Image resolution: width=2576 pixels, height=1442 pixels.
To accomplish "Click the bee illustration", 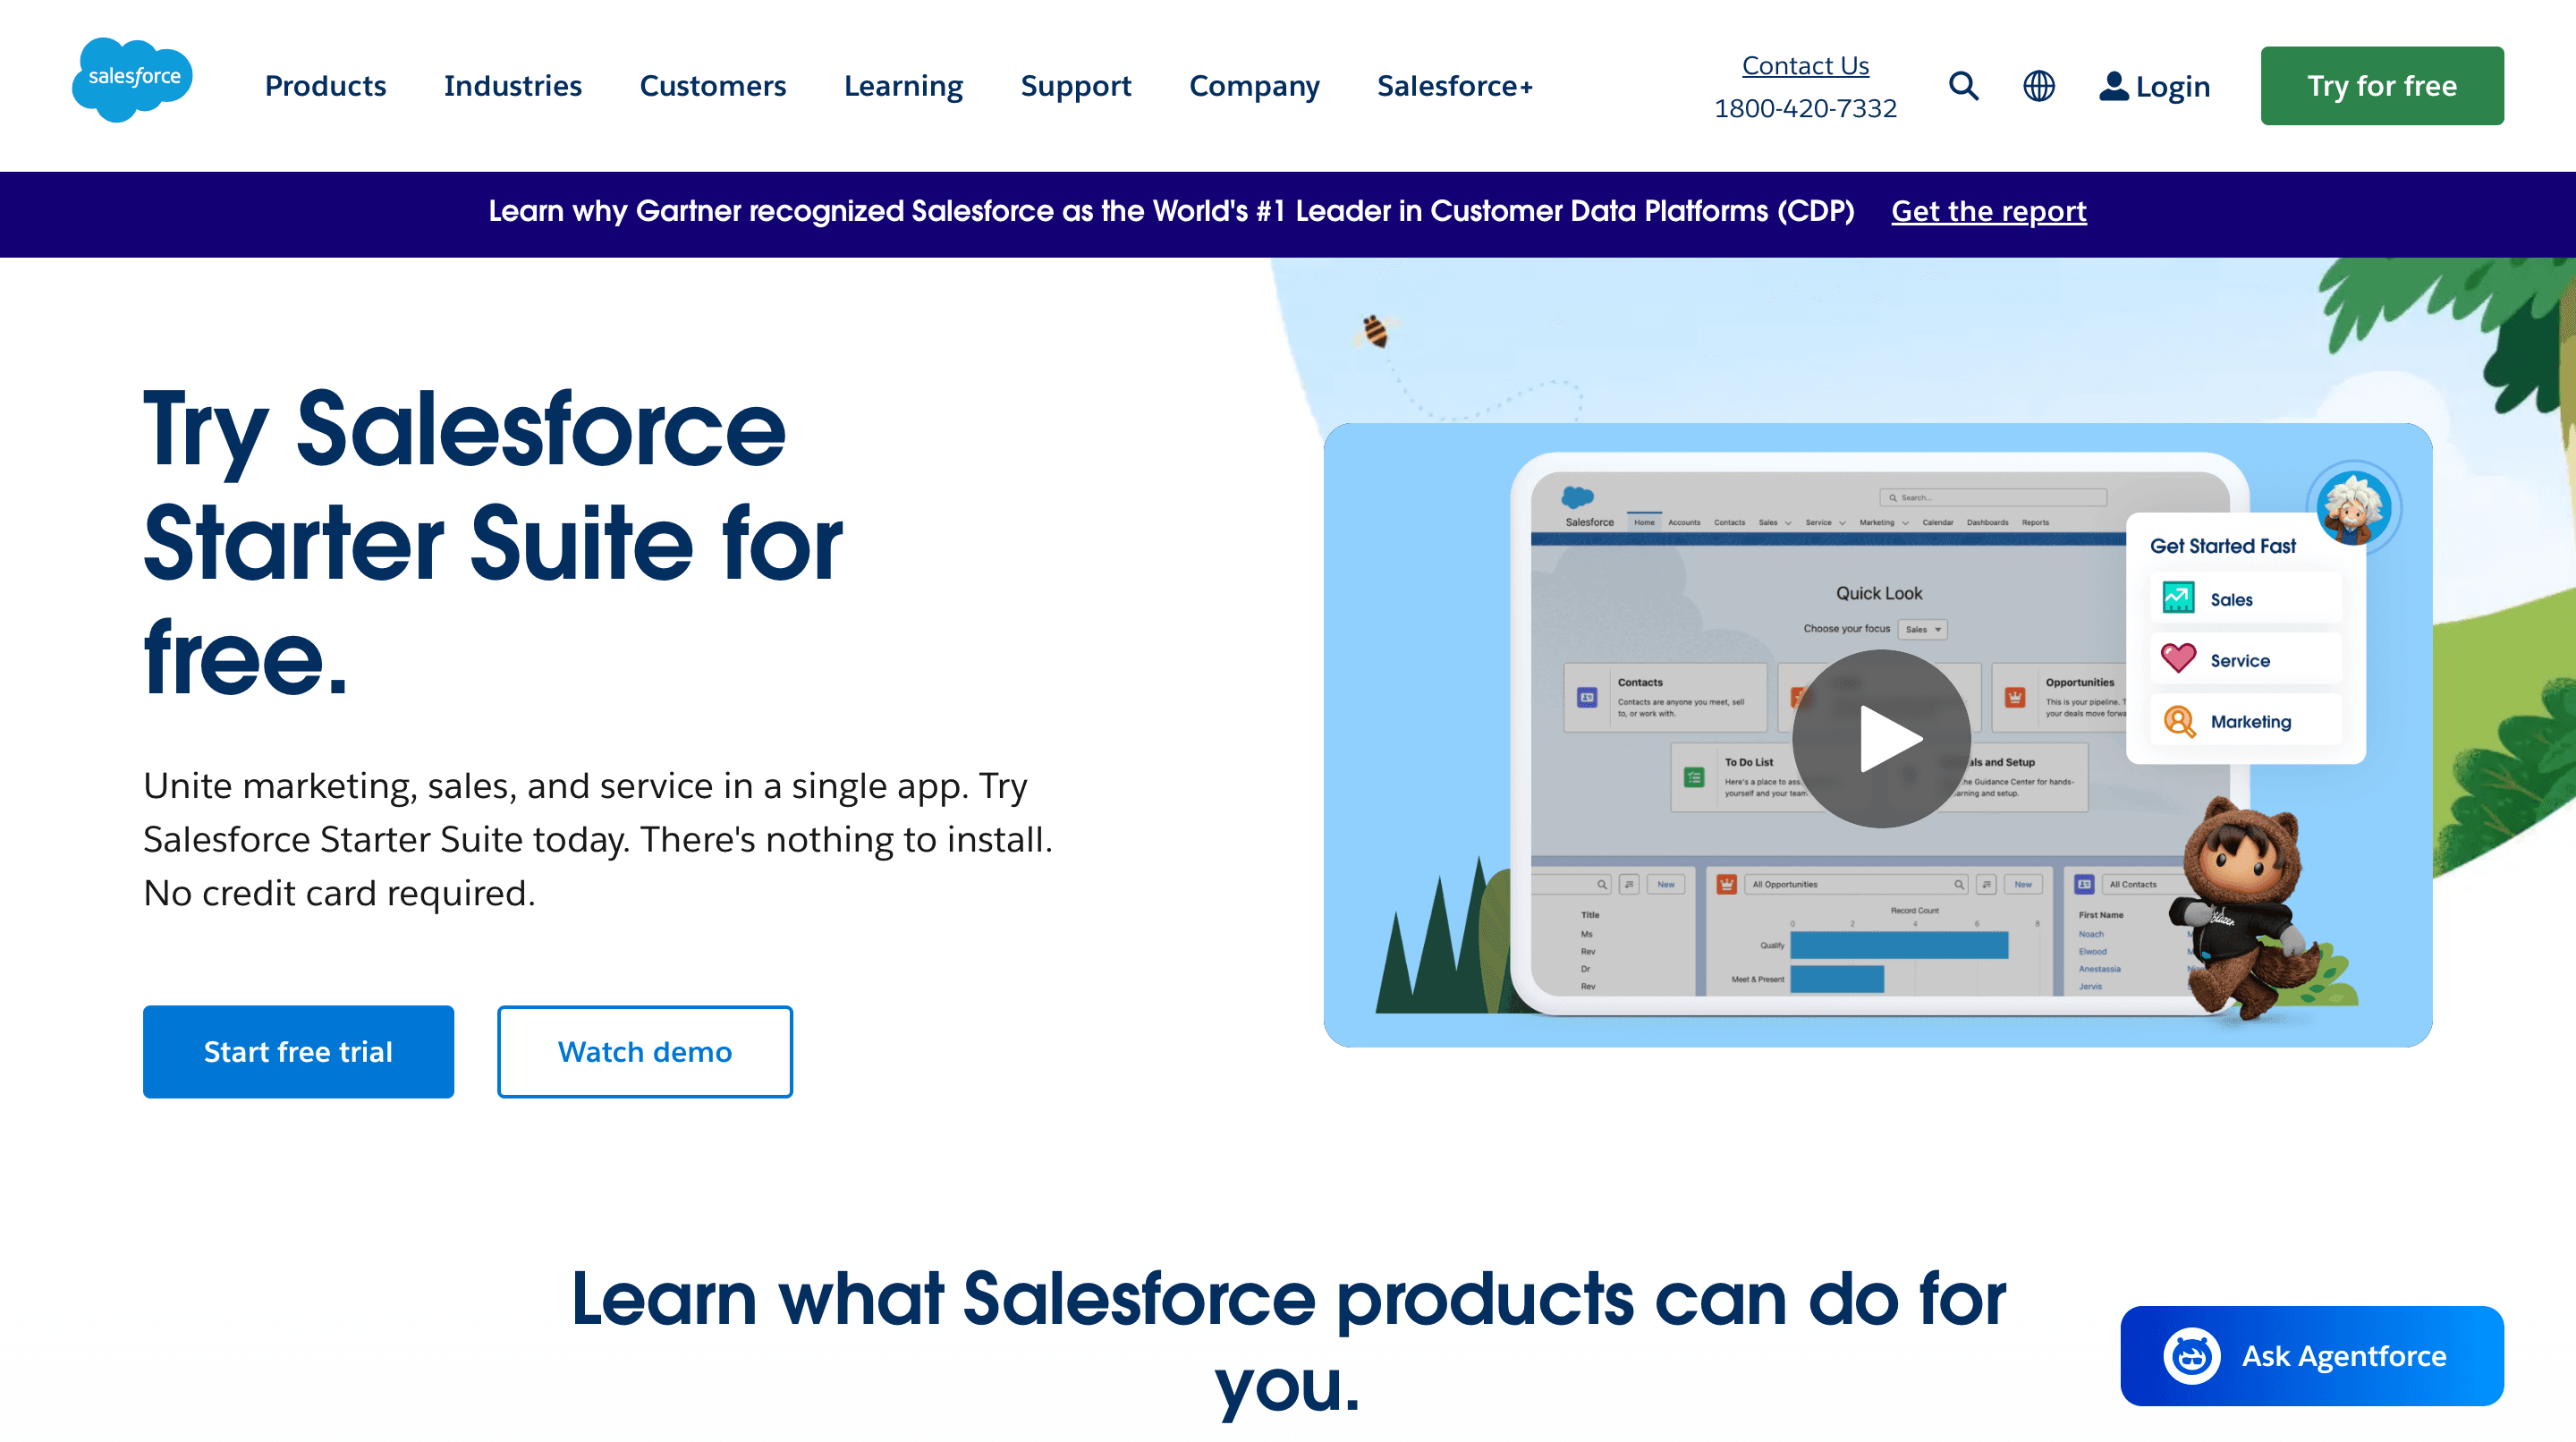I will [1376, 330].
